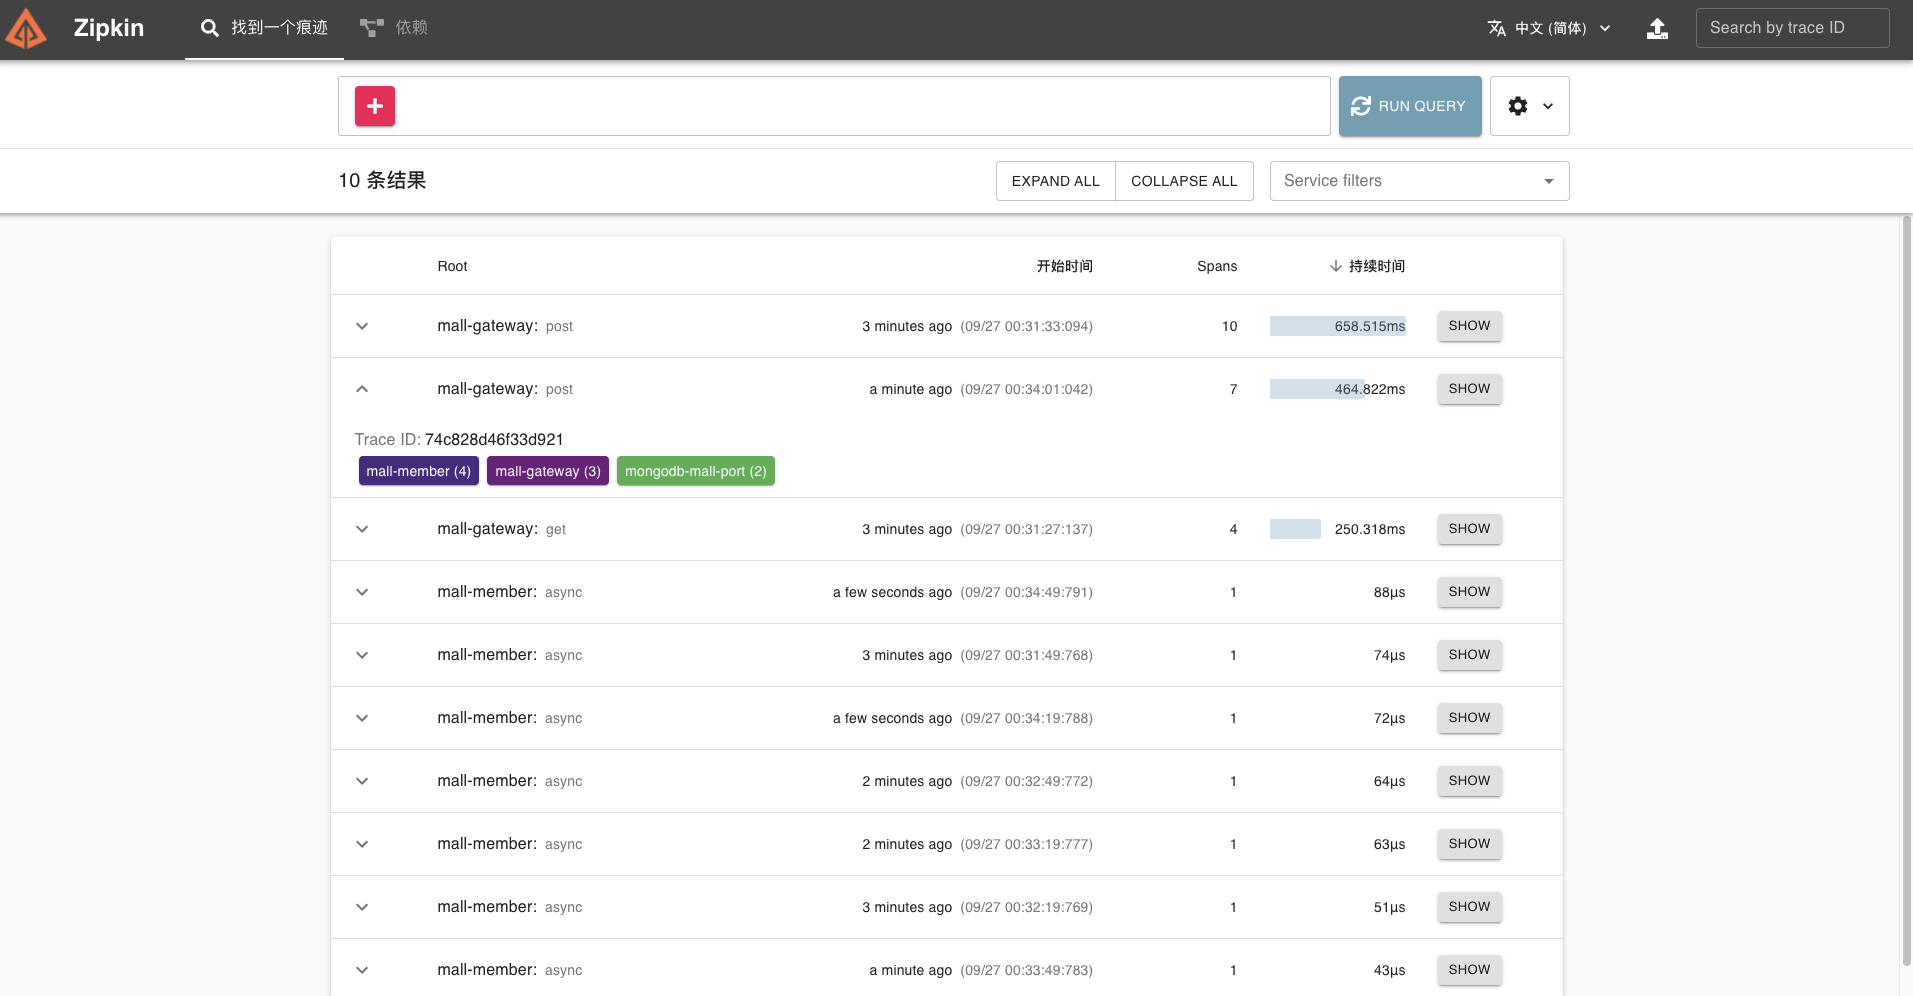
Task: Click SHOW for the 658.515ms trace
Action: pos(1469,326)
